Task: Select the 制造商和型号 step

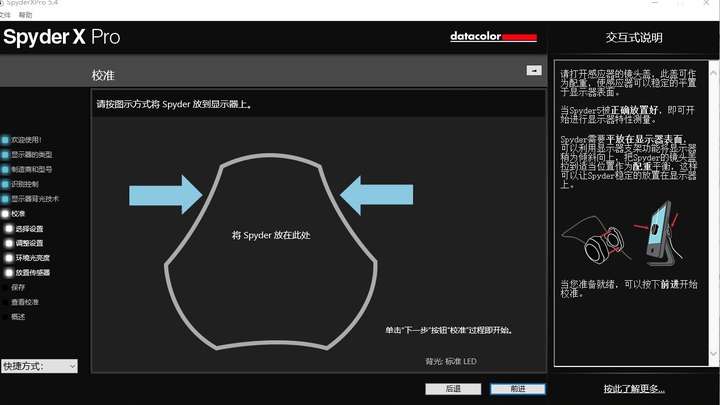Action: point(27,169)
